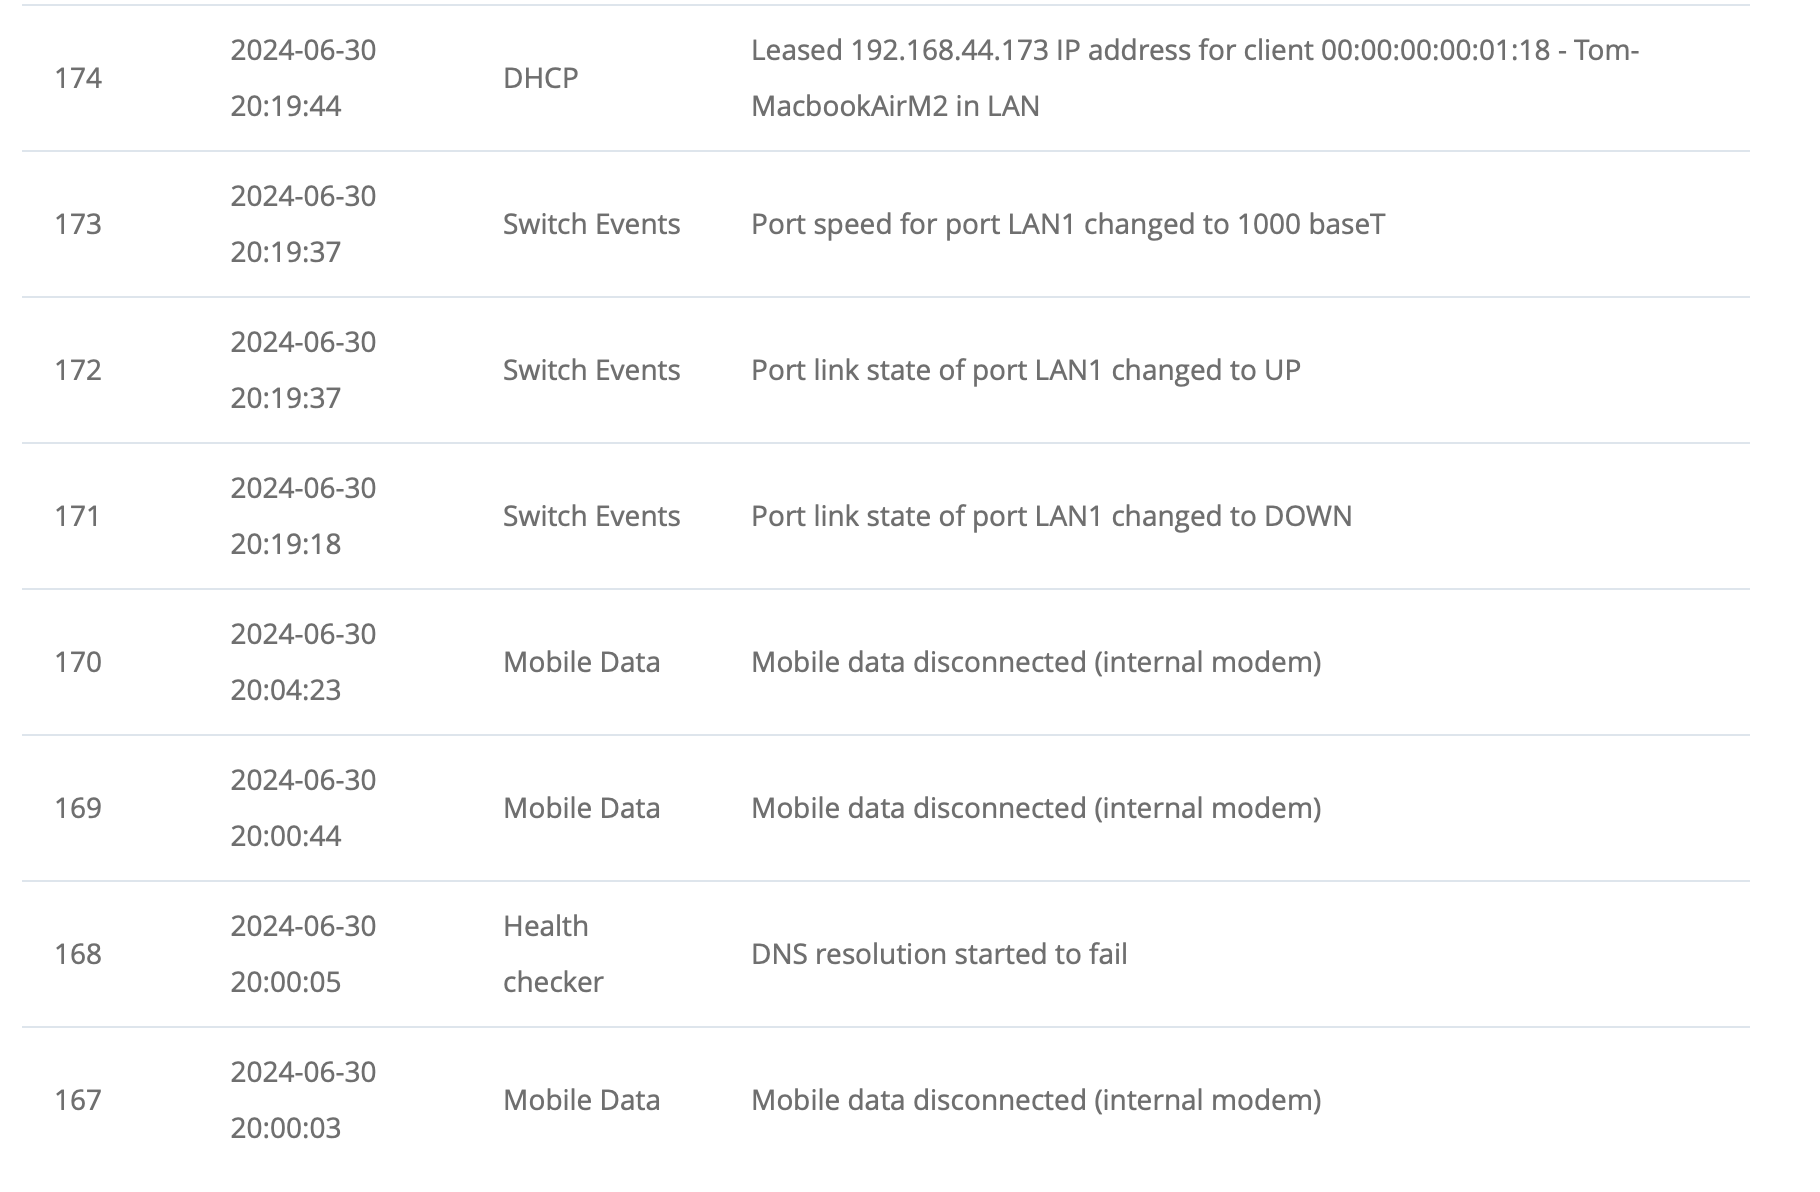The height and width of the screenshot is (1192, 1820).
Task: Select event number 167
Action: 78,1100
